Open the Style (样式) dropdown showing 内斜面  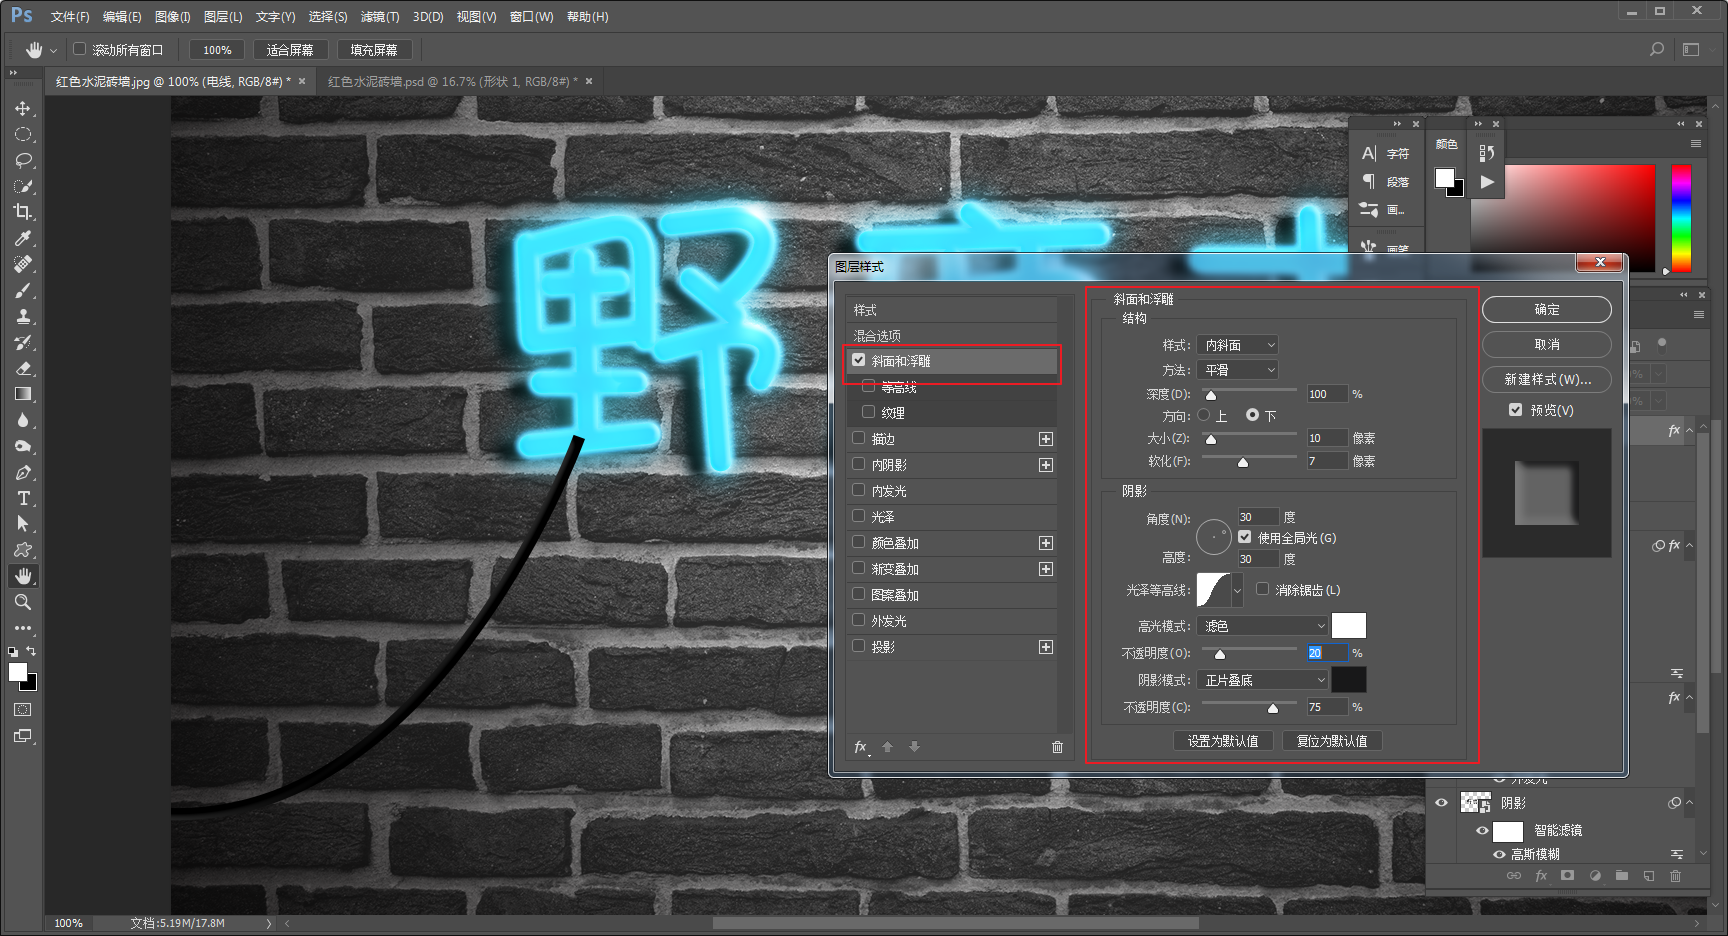pos(1238,345)
